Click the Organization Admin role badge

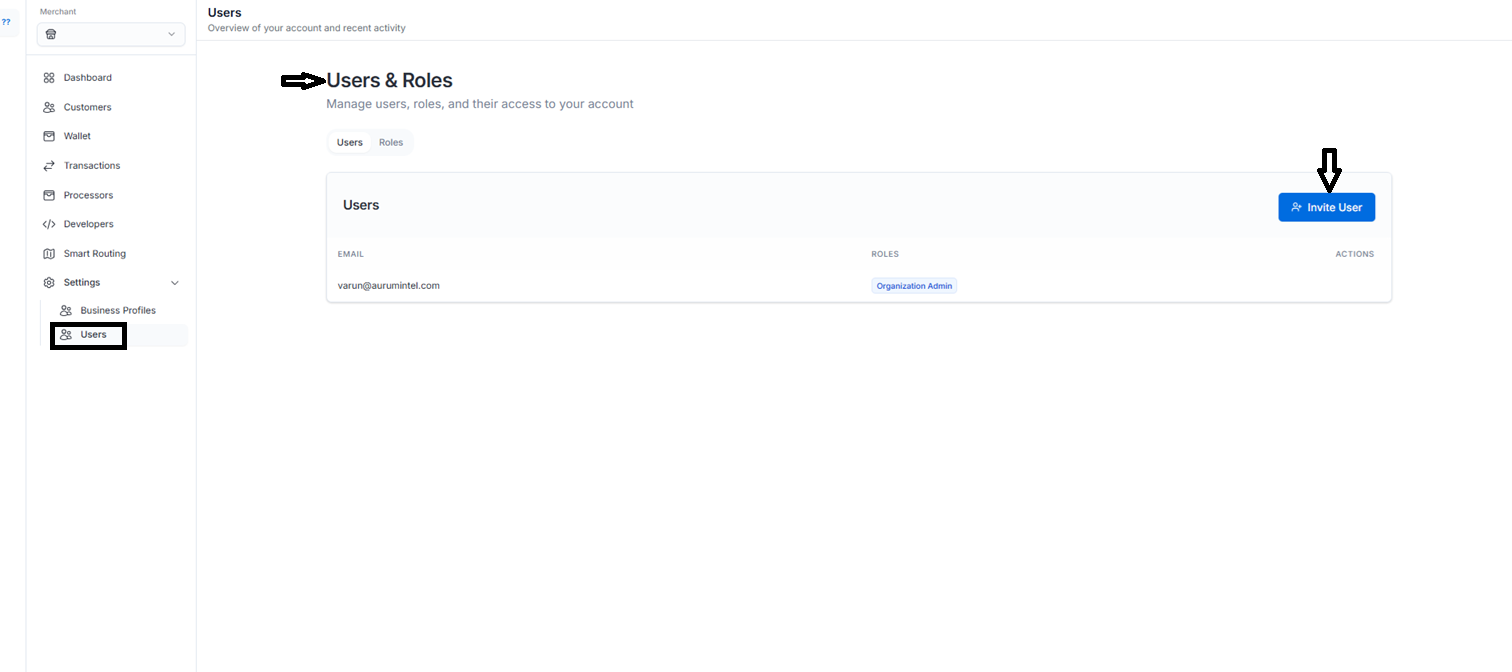click(914, 286)
